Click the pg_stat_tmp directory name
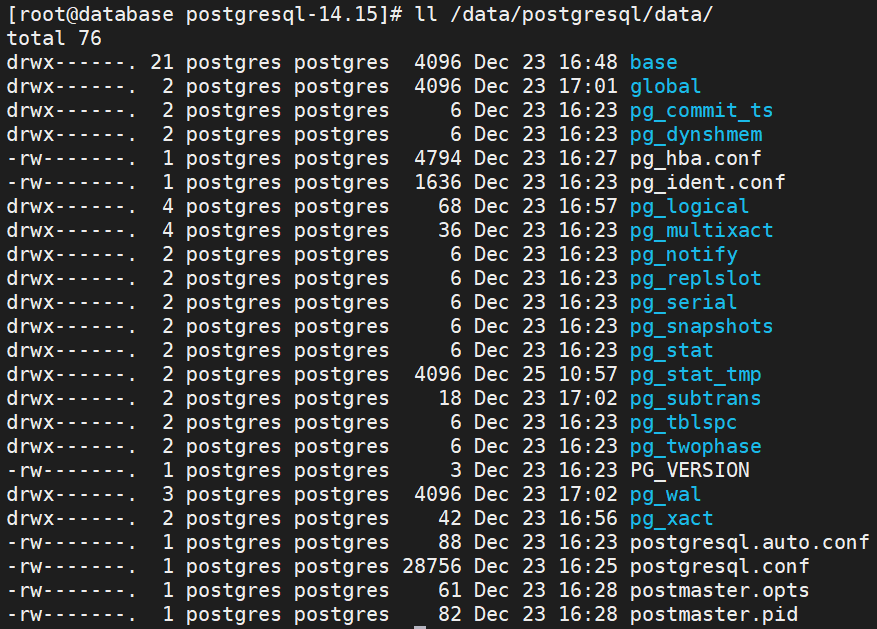 pos(695,374)
